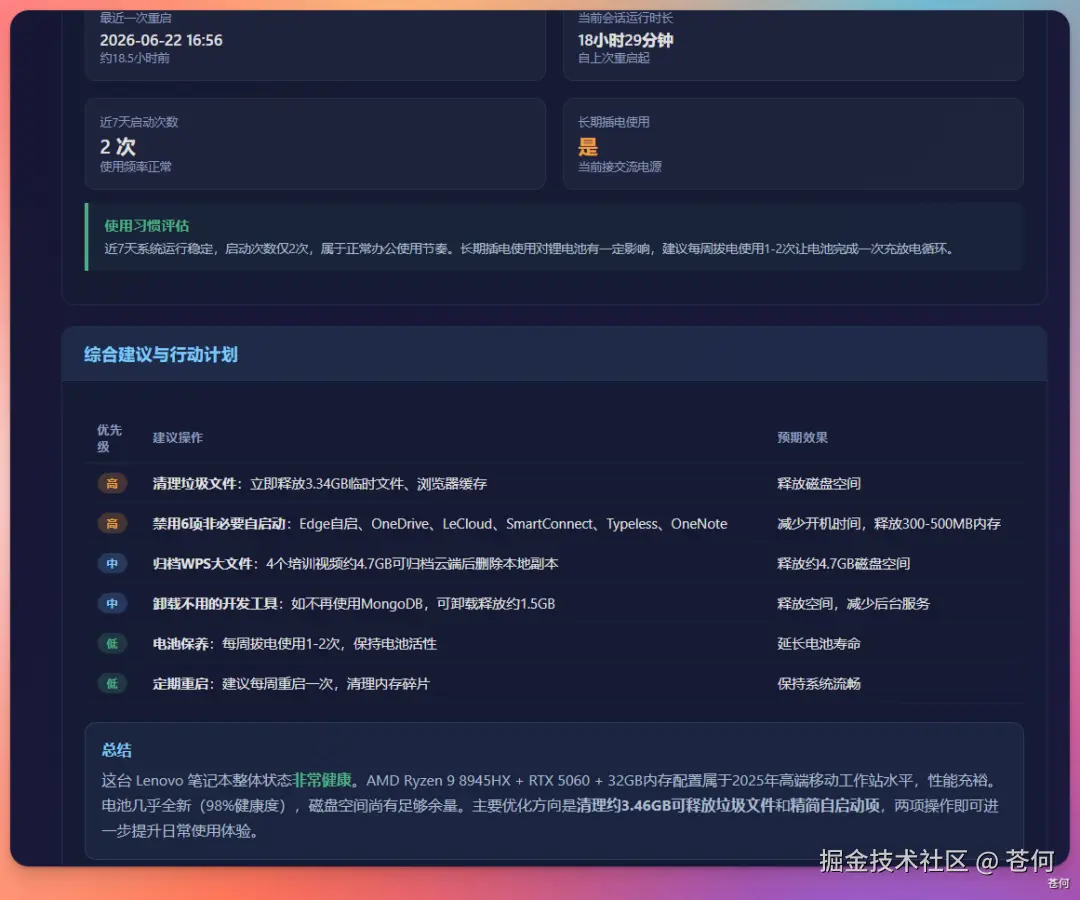The image size is (1080, 900).
Task: Click the 建议每周重启一次，清理内存碎片 description
Action: [326, 683]
